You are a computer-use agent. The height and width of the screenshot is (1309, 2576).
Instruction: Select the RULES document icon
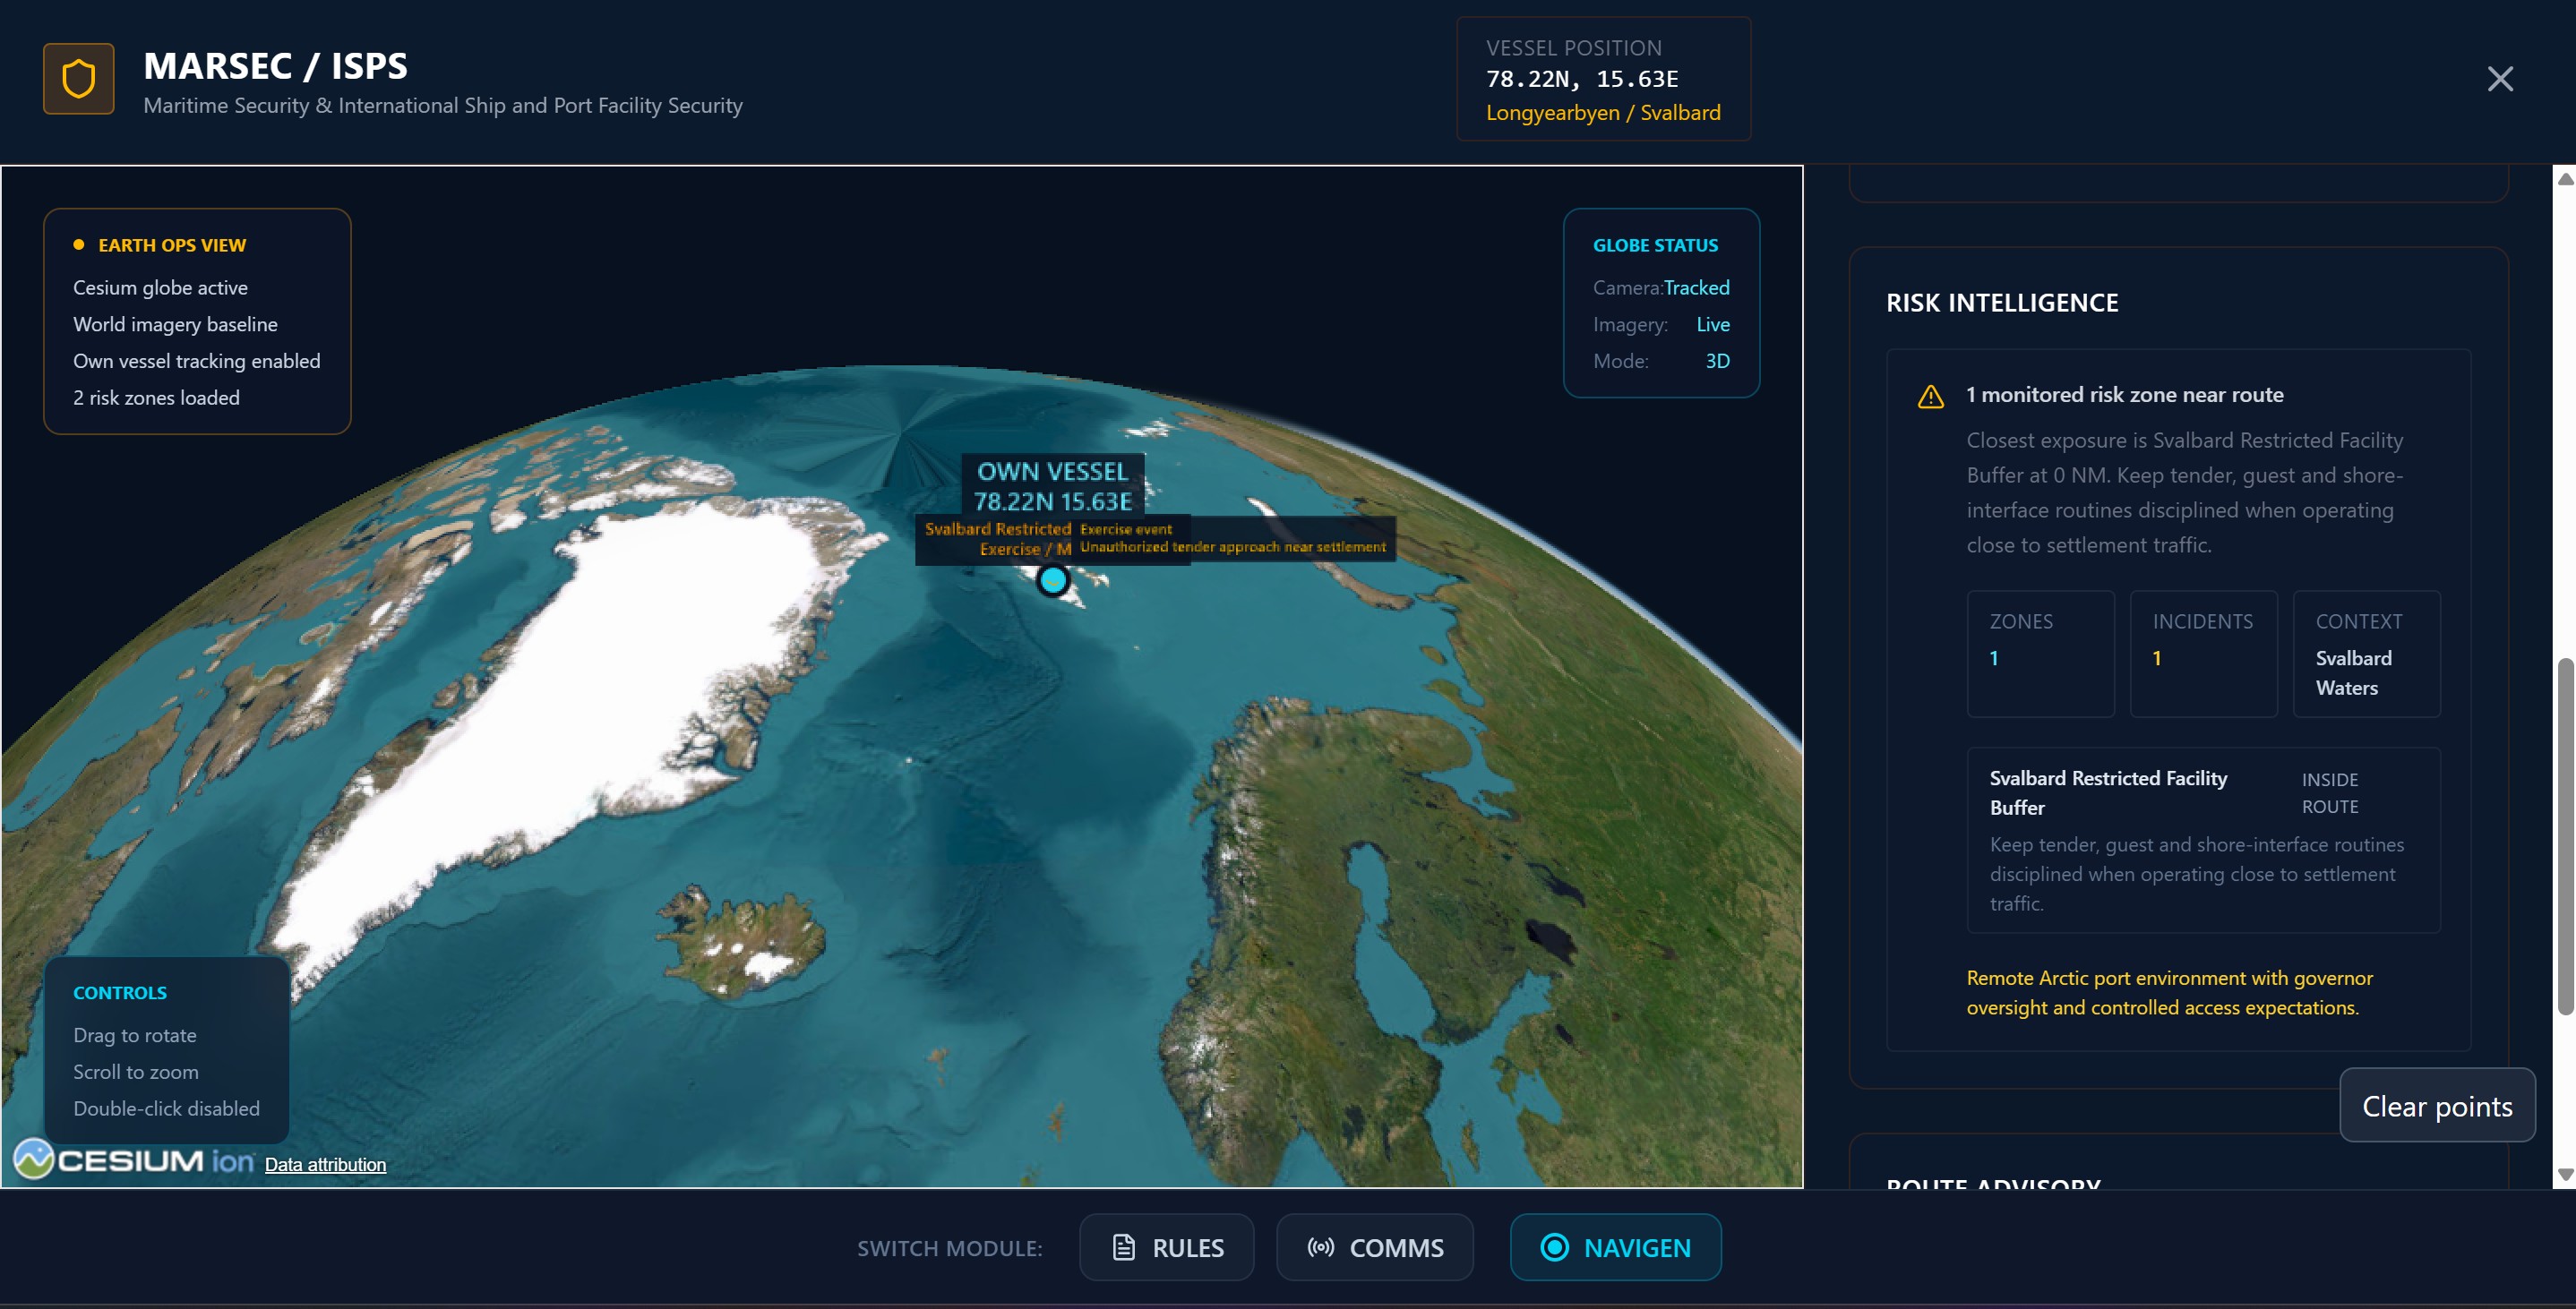[x=1124, y=1247]
